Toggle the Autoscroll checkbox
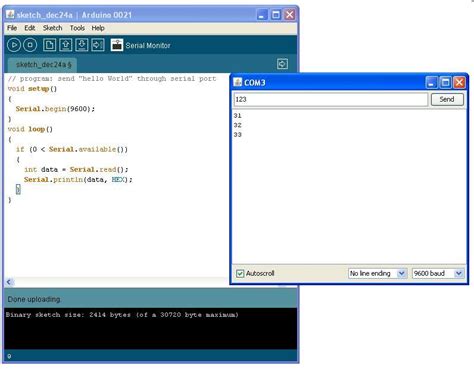474x369 pixels. [x=240, y=273]
